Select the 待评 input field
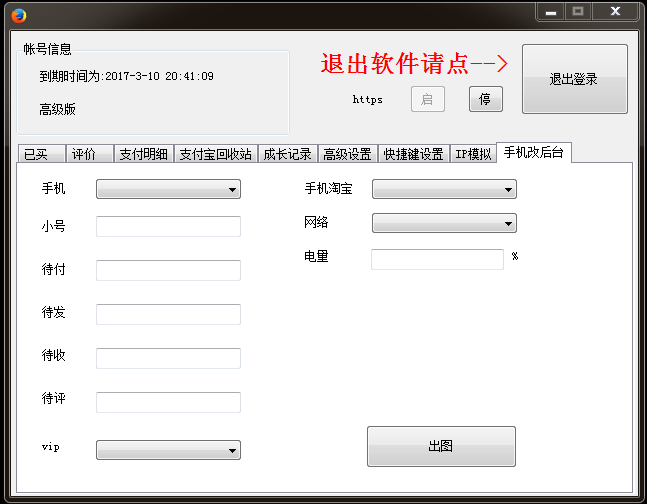Viewport: 647px width, 504px height. pos(168,402)
